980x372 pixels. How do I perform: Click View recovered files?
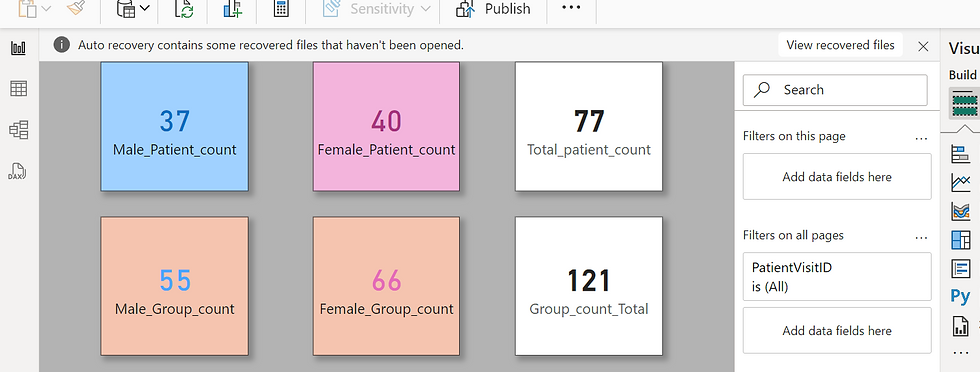pos(840,45)
